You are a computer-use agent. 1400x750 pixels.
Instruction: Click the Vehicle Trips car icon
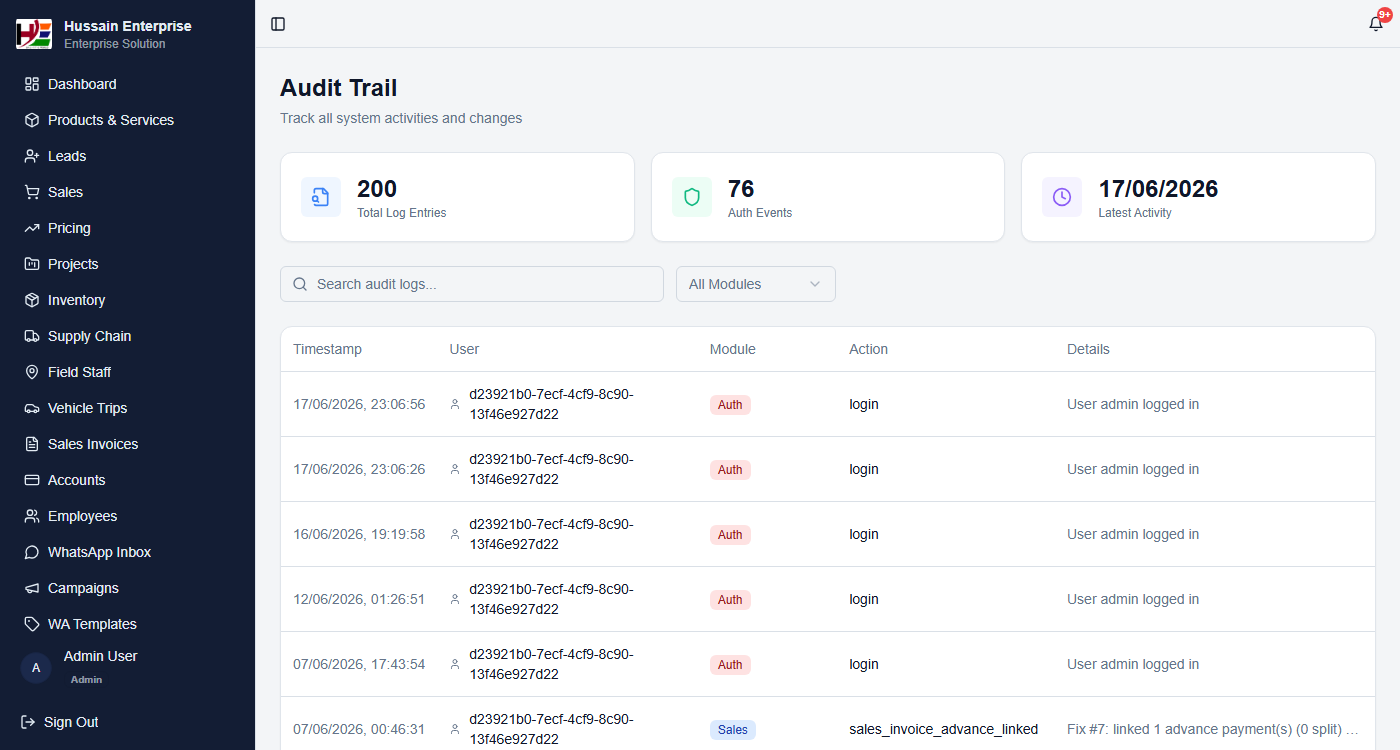point(32,408)
